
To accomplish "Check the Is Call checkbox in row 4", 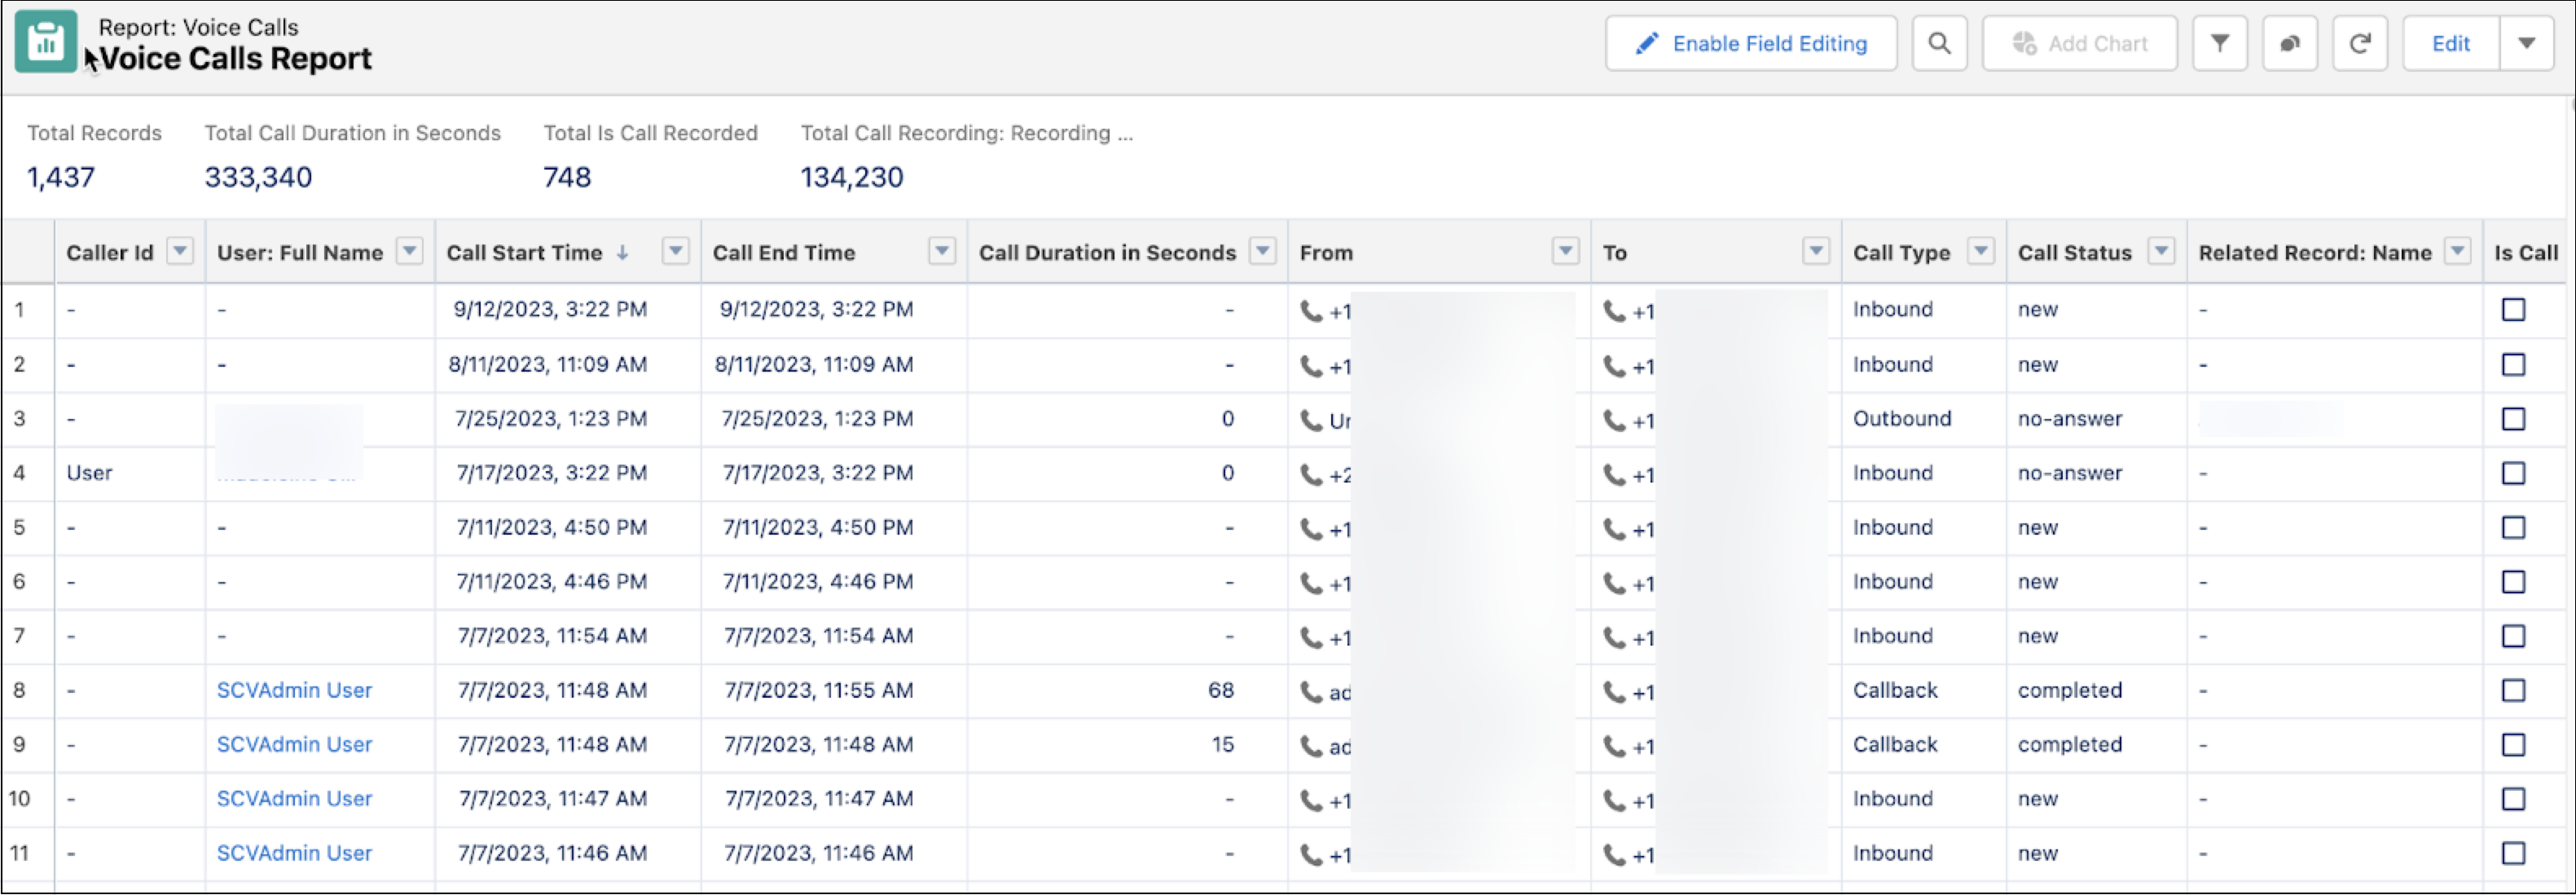I will (x=2513, y=473).
